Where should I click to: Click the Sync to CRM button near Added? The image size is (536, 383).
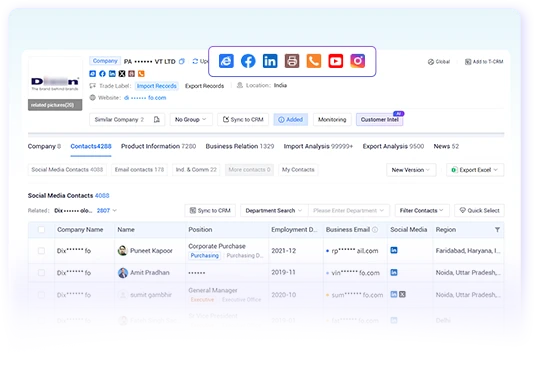point(243,119)
